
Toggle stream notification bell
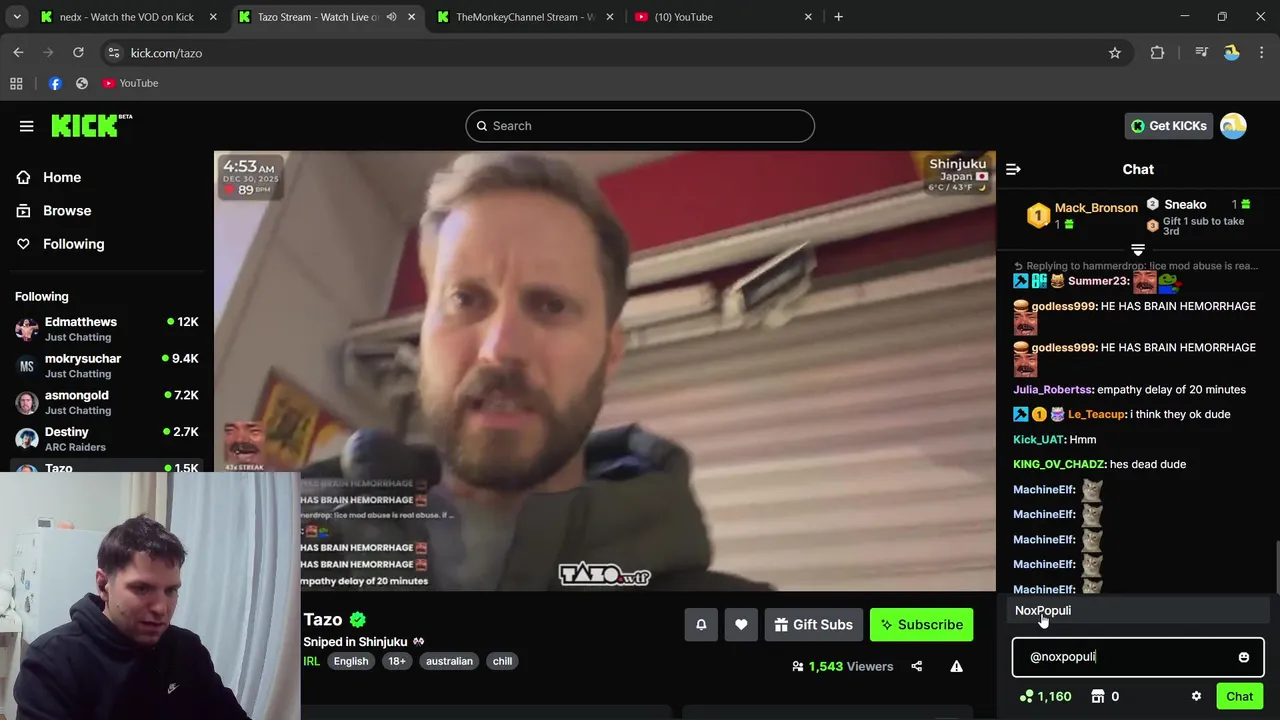[x=701, y=625]
